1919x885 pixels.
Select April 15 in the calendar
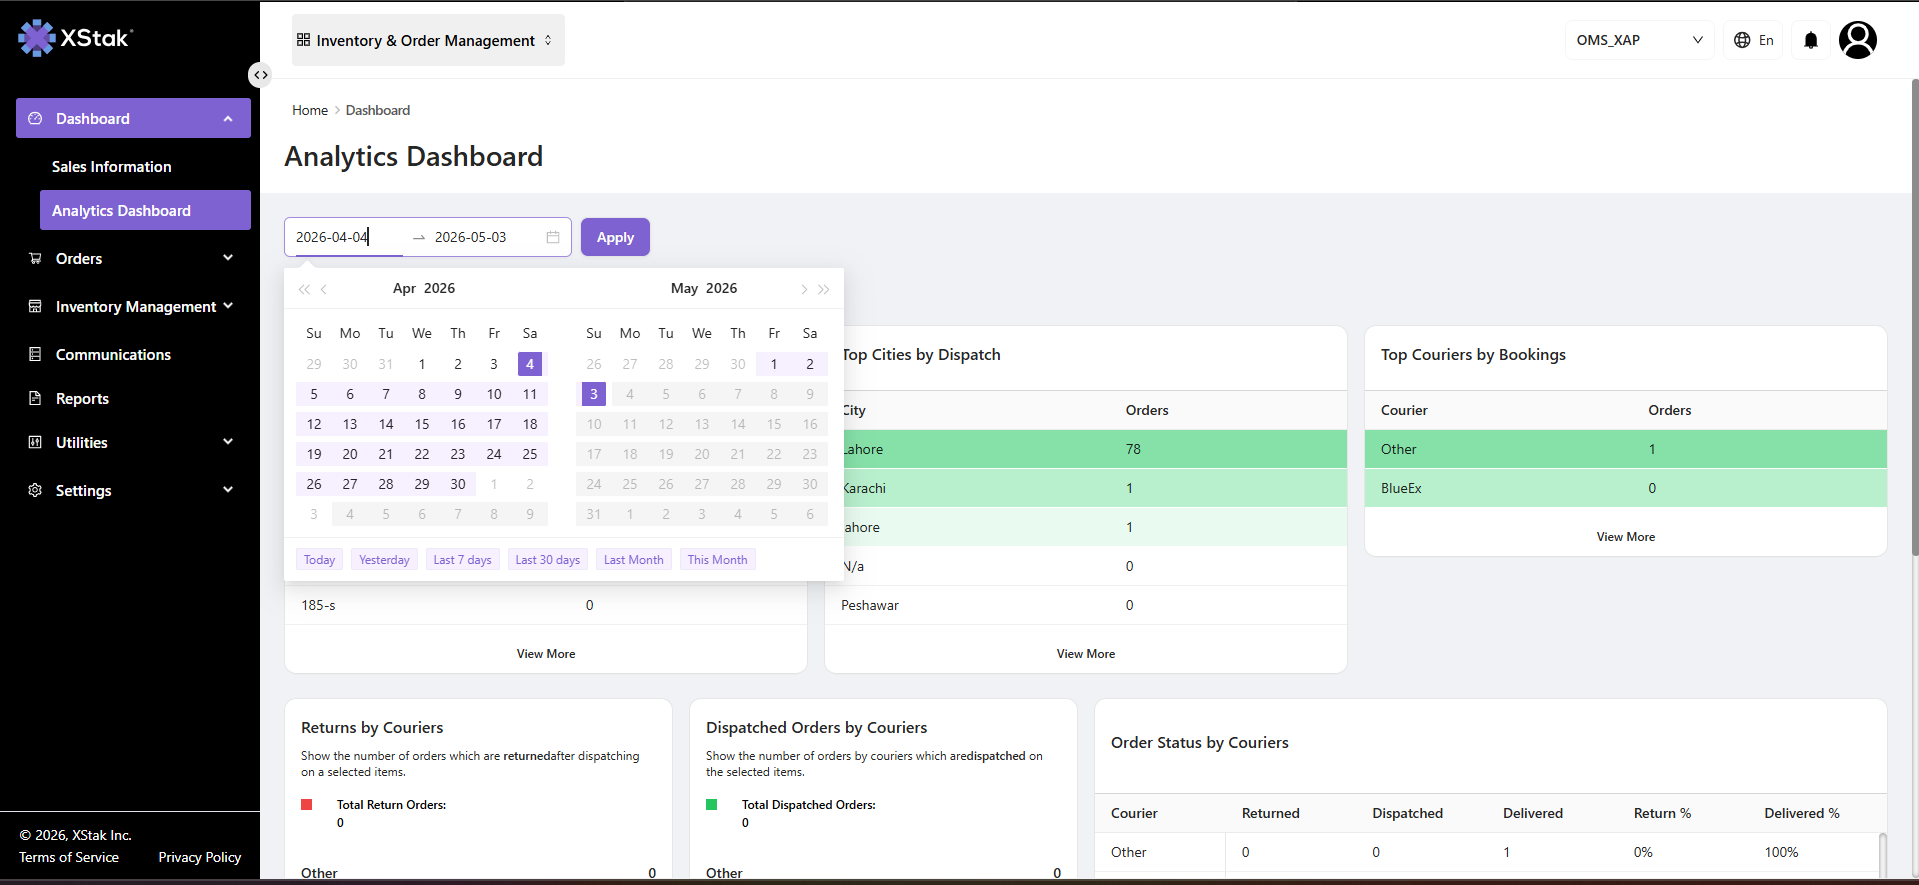[x=422, y=424]
